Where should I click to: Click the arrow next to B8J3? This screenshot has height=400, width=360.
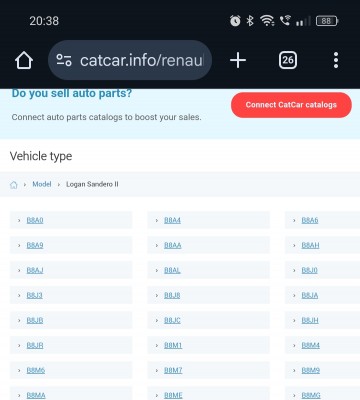(19, 295)
